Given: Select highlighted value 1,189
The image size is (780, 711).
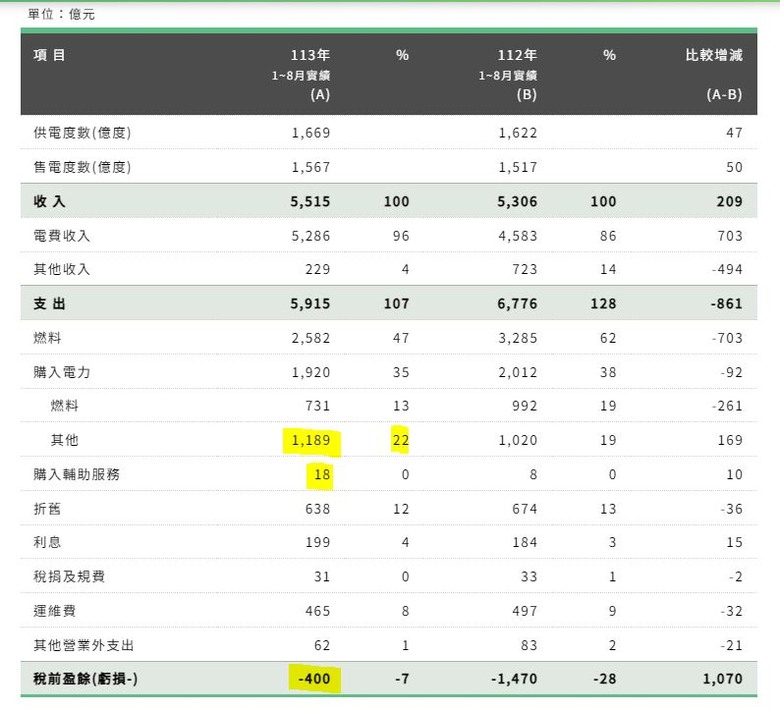Looking at the screenshot, I should coord(311,440).
